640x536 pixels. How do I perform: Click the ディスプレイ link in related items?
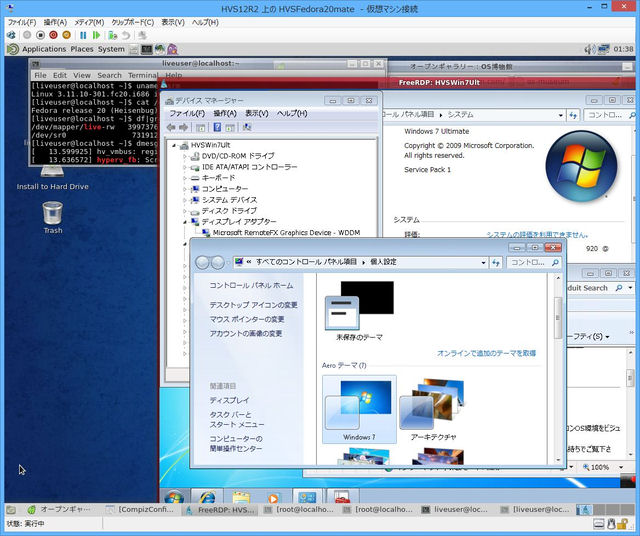229,400
